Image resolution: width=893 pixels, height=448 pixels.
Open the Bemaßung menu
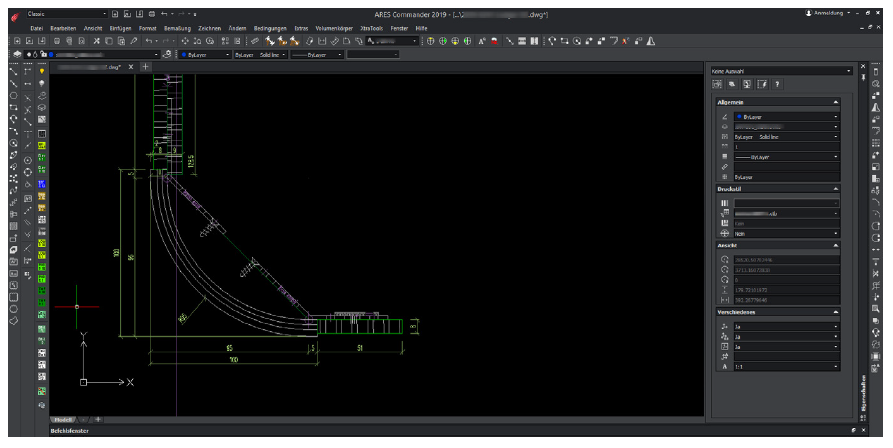pos(177,28)
